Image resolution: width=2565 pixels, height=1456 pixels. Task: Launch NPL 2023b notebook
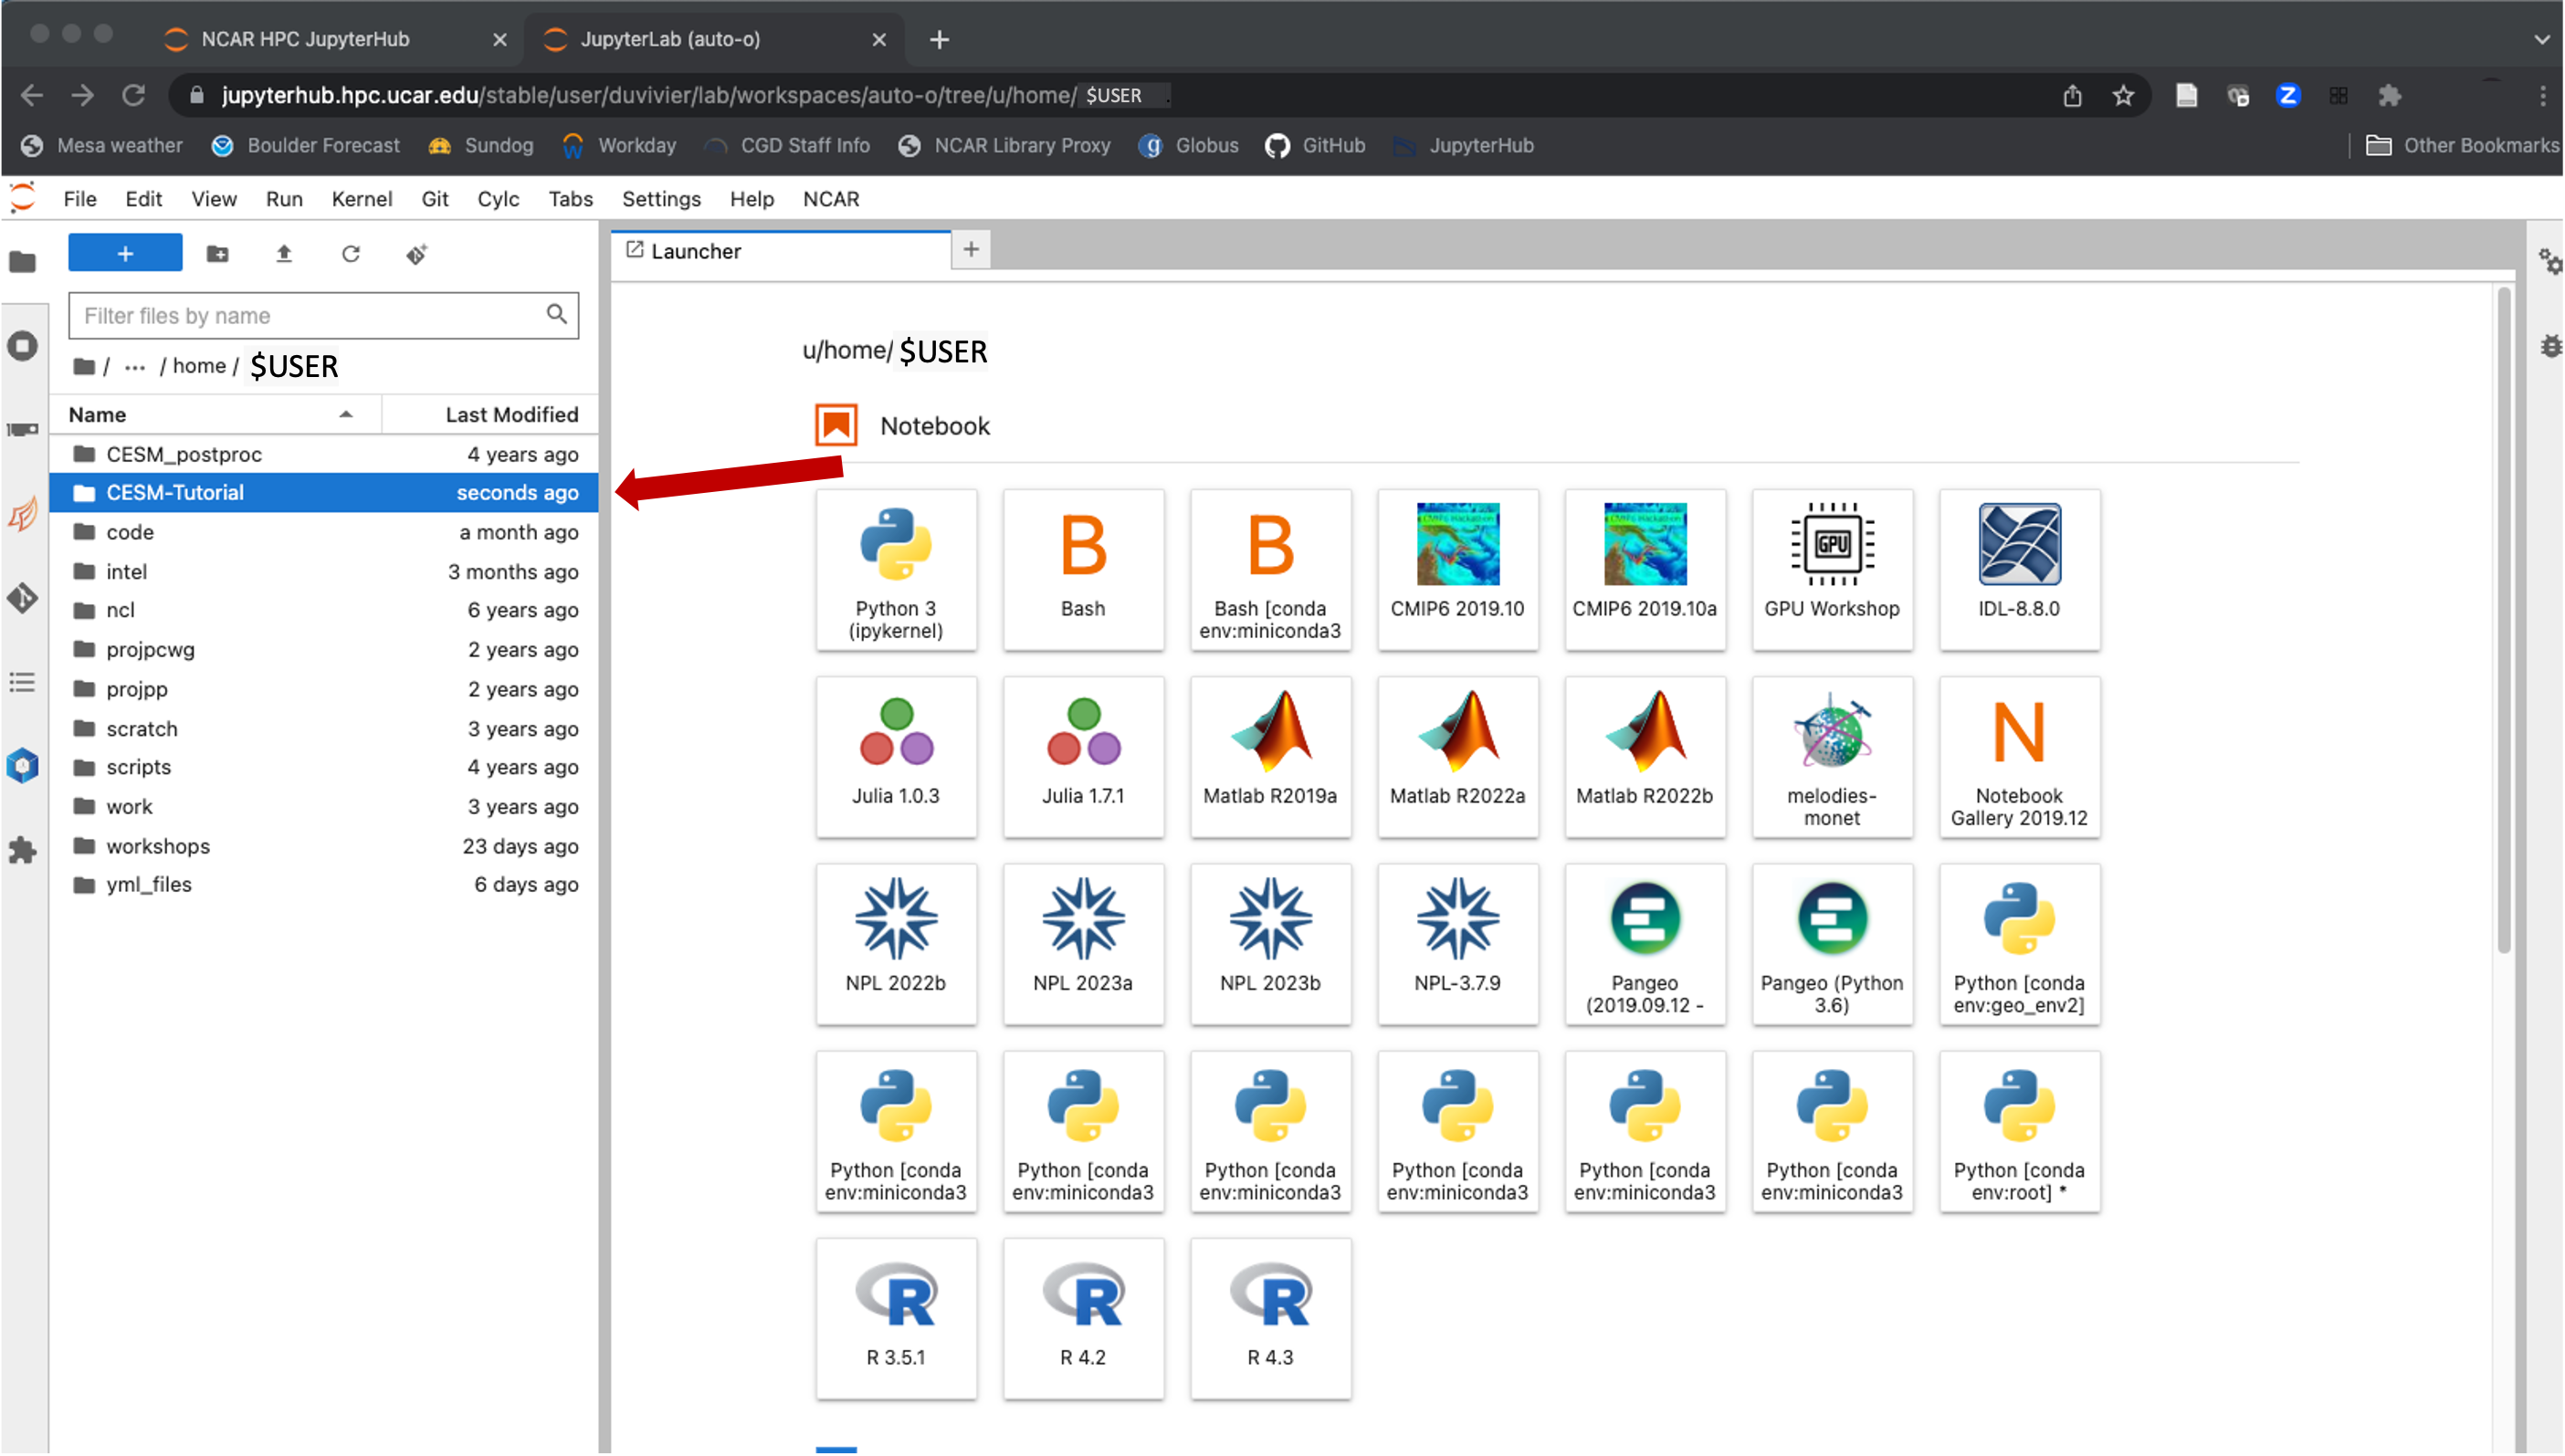tap(1270, 944)
